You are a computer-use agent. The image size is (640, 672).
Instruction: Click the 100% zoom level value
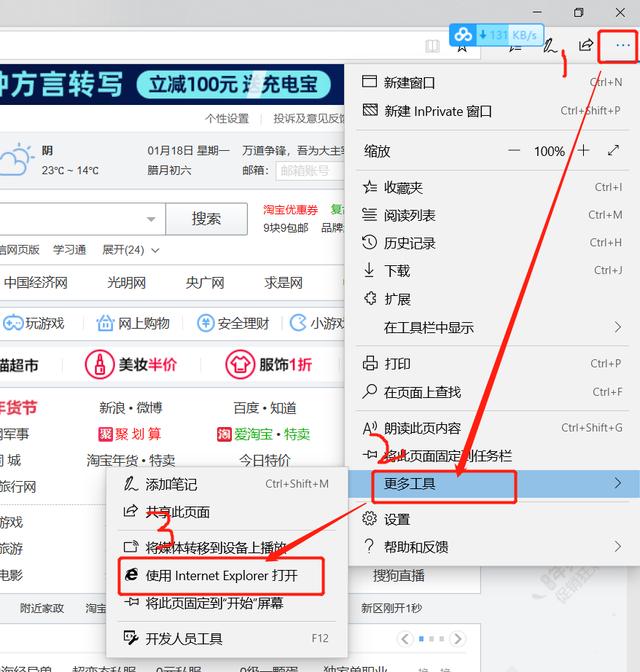pyautogui.click(x=549, y=151)
